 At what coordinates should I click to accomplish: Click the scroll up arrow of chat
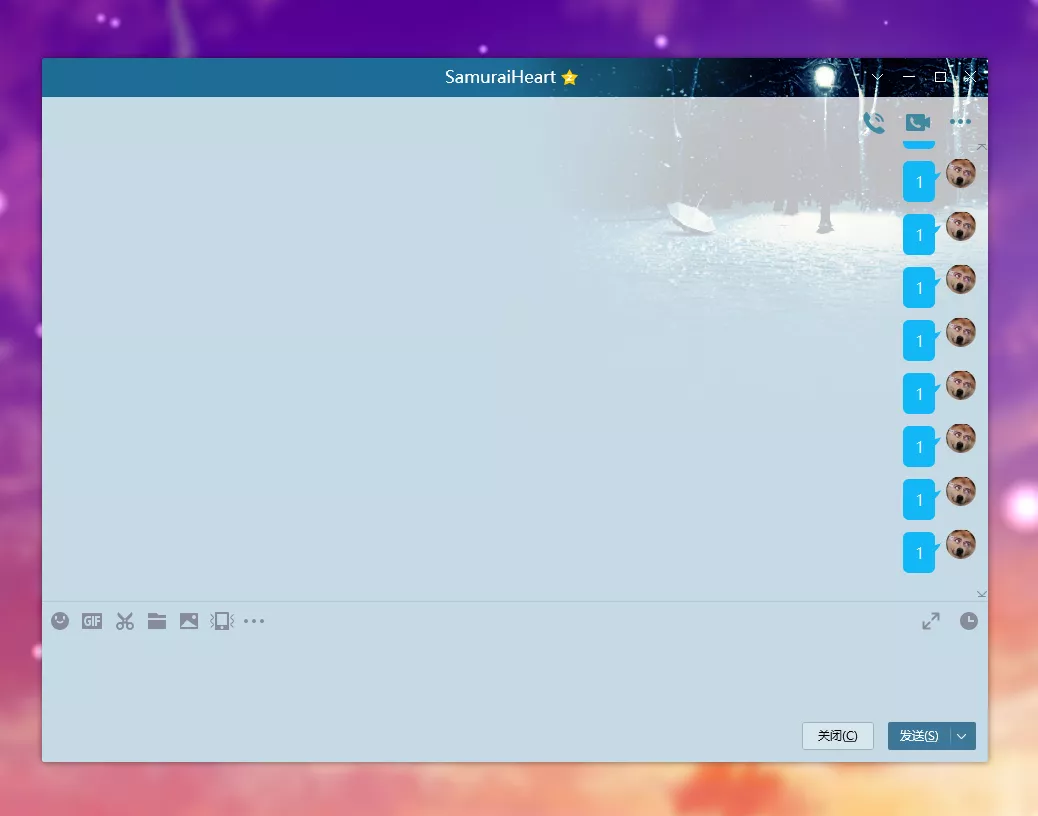(982, 146)
